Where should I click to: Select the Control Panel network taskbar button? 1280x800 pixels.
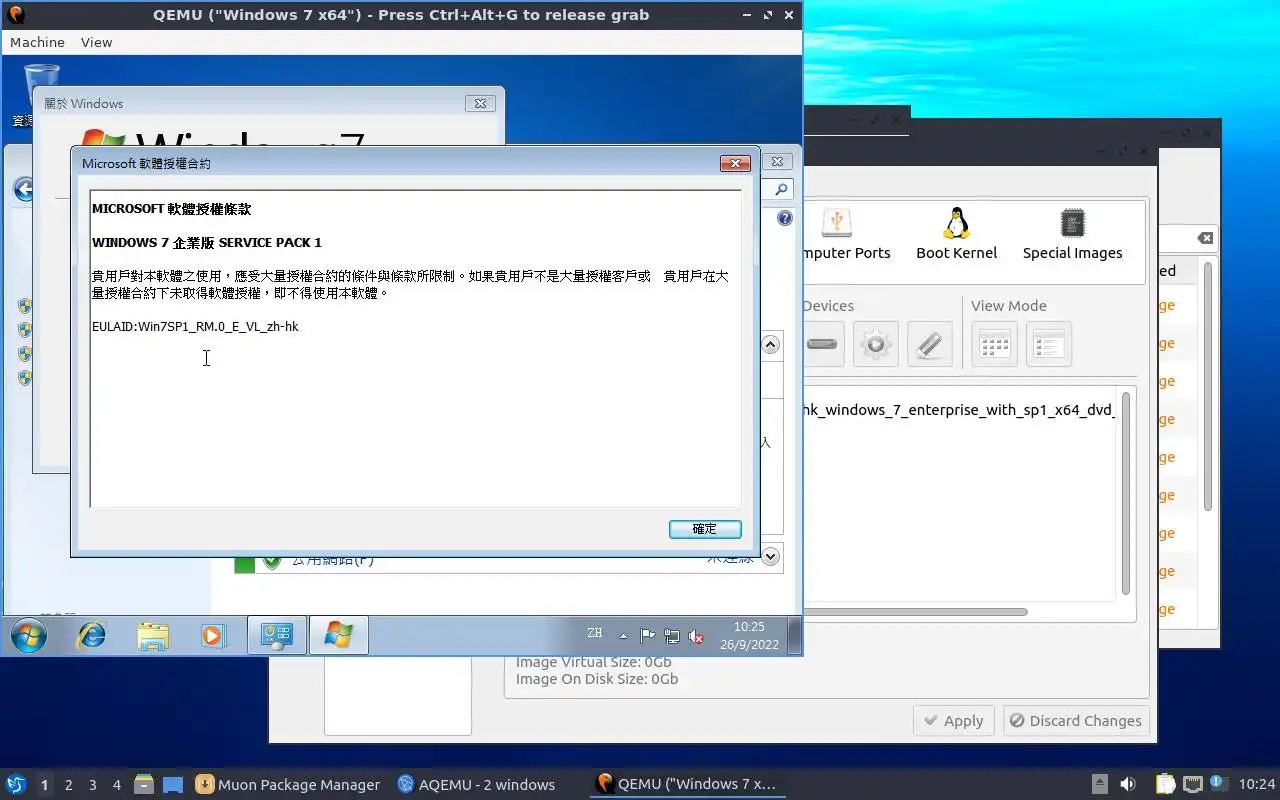click(276, 635)
